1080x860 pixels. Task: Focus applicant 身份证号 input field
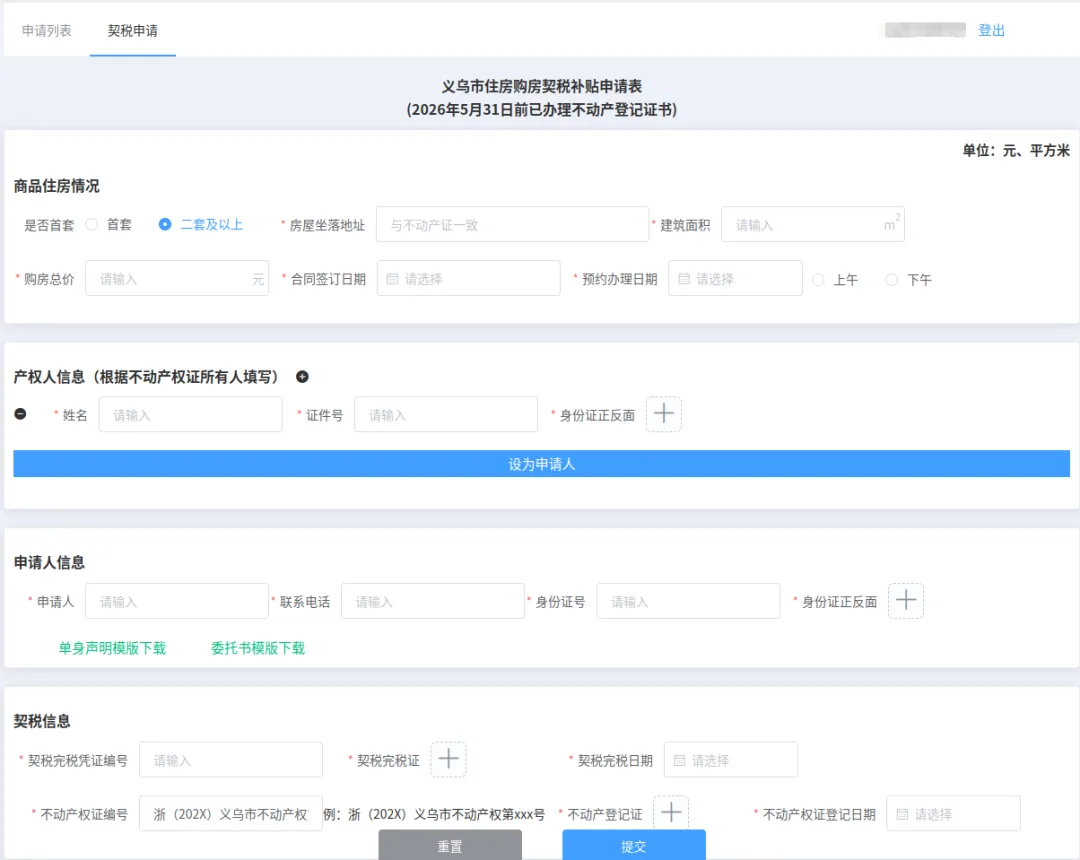tap(688, 601)
